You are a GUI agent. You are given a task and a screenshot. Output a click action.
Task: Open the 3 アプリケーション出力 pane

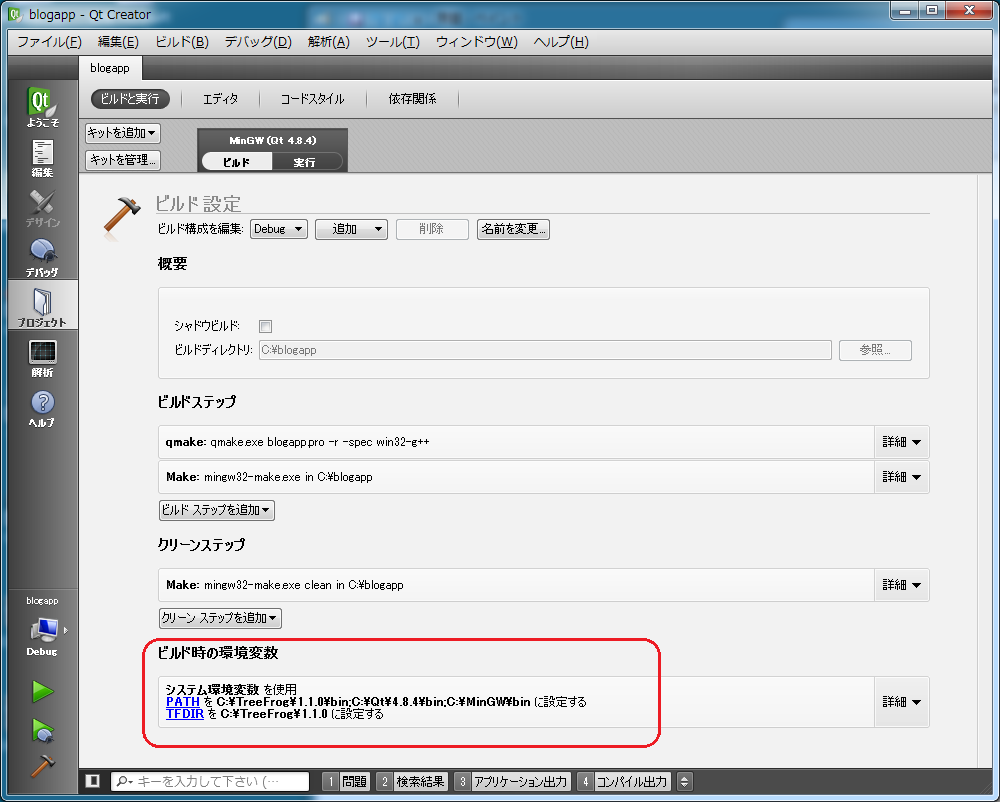click(x=512, y=781)
